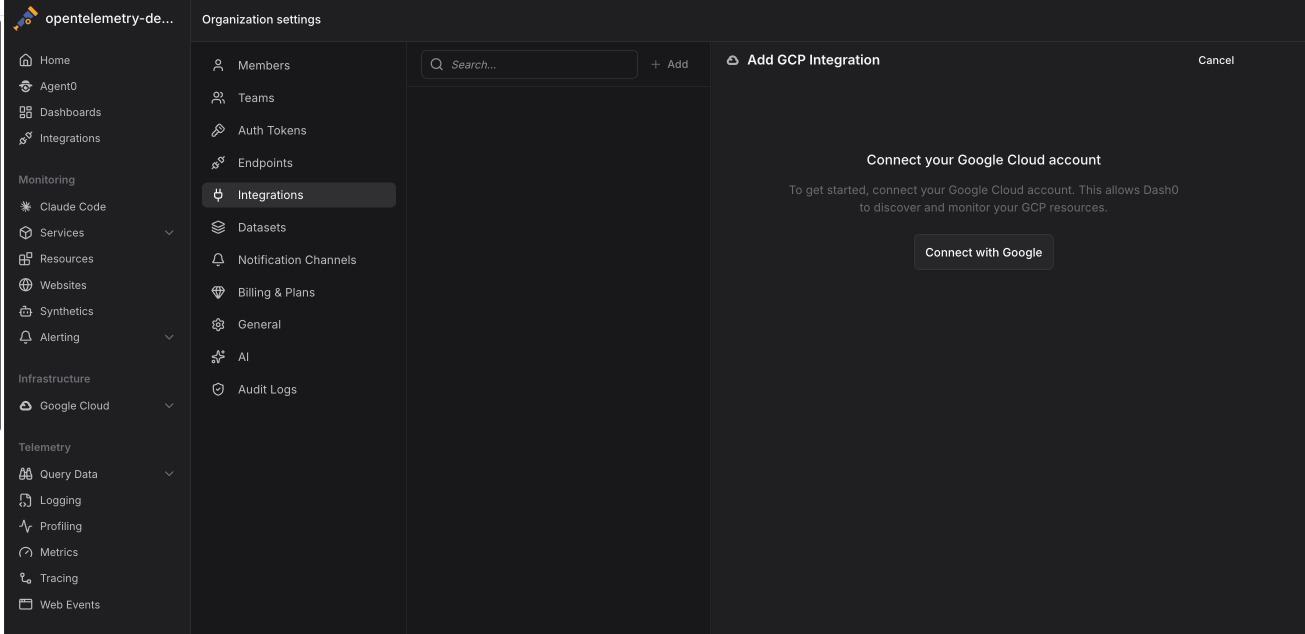Click the Teams people icon
The width and height of the screenshot is (1305, 634).
point(218,98)
